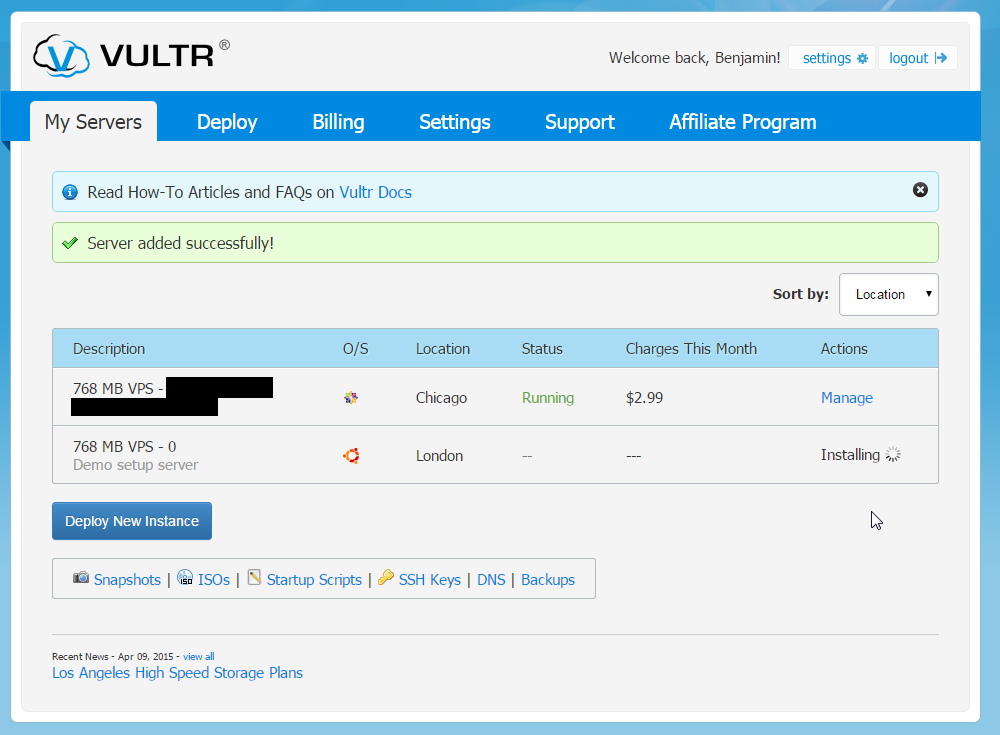Click the Actions column header
The height and width of the screenshot is (735, 1000).
click(x=844, y=349)
